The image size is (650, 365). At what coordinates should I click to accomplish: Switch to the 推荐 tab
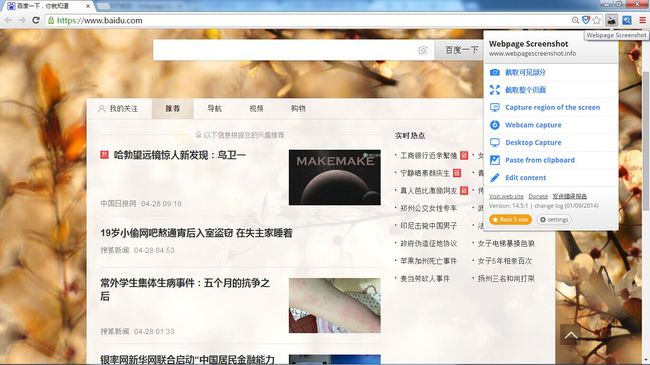click(x=172, y=109)
